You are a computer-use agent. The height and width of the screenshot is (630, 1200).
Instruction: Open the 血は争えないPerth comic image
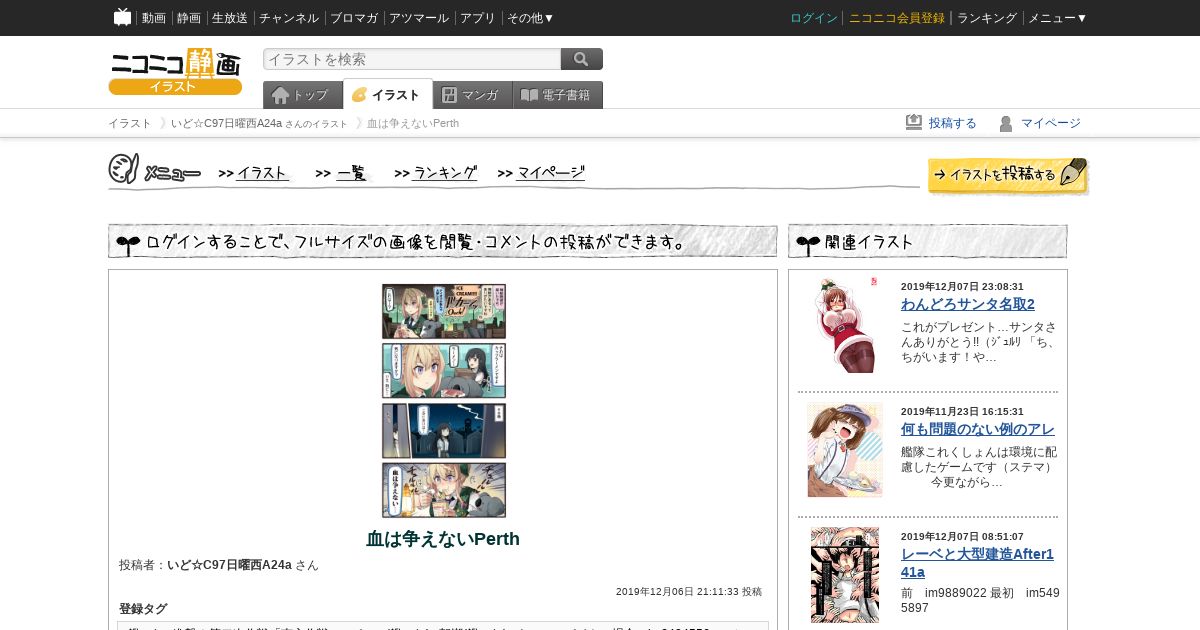[x=444, y=401]
